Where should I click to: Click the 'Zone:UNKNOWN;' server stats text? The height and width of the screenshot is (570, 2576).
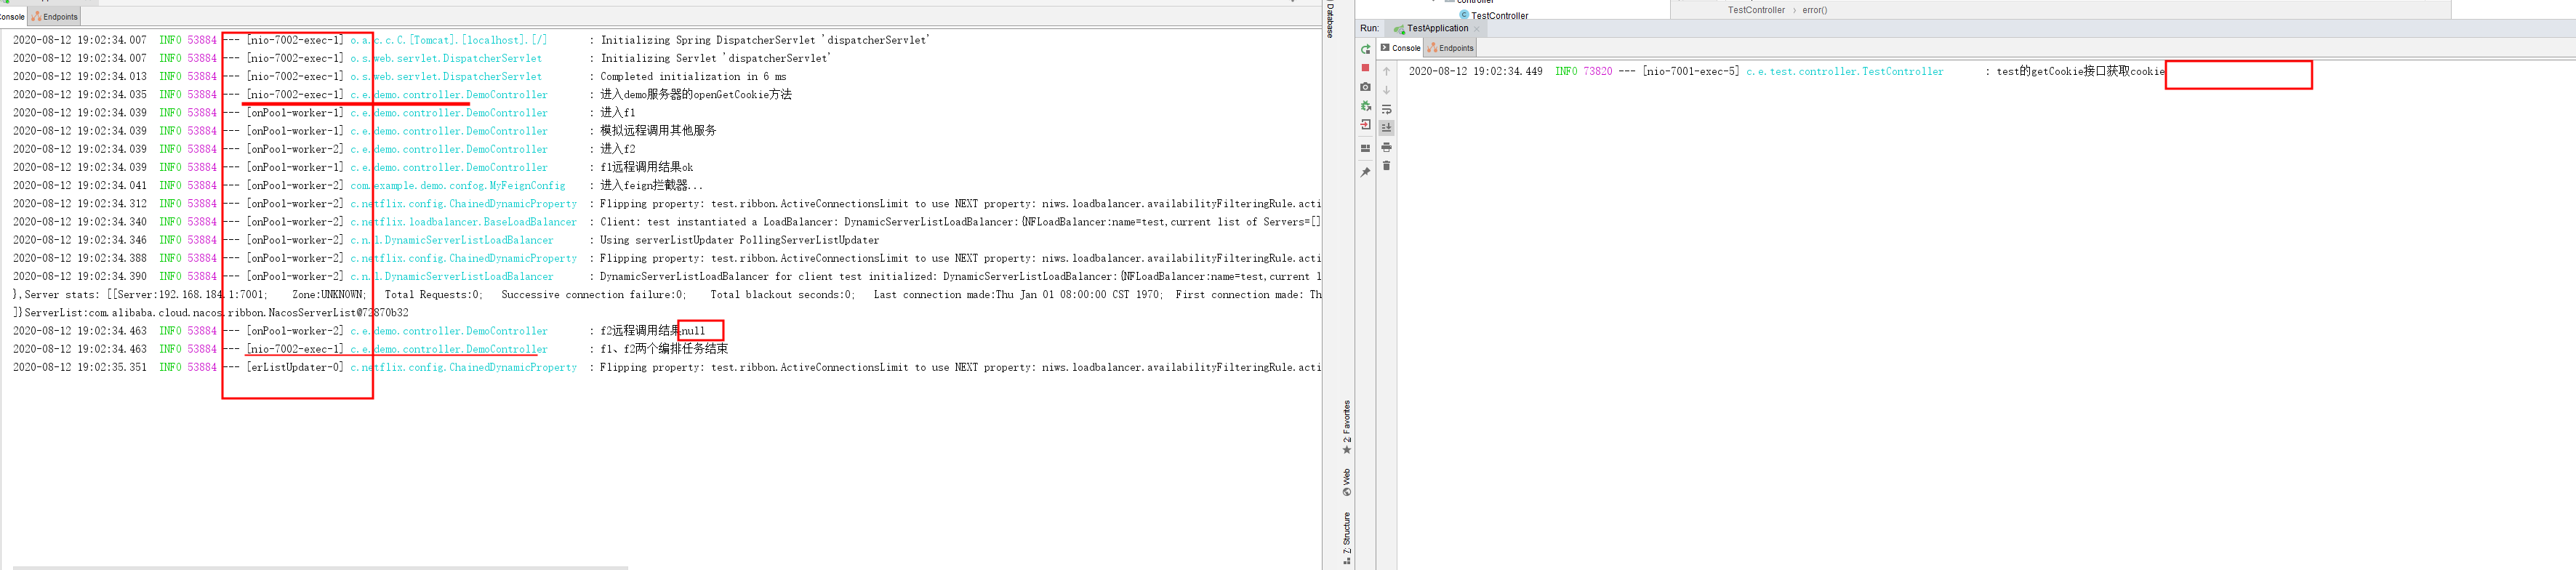(x=329, y=294)
